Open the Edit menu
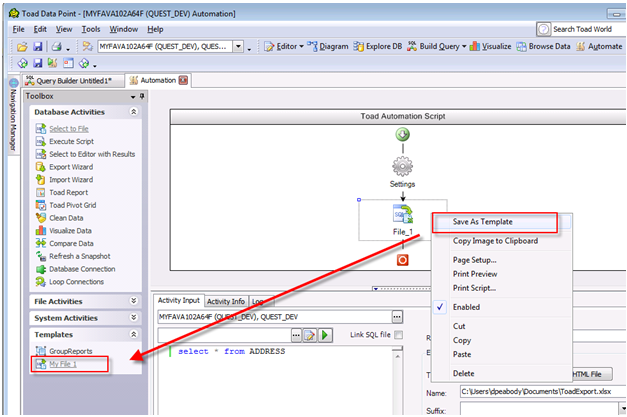Image resolution: width=627 pixels, height=417 pixels. point(40,29)
